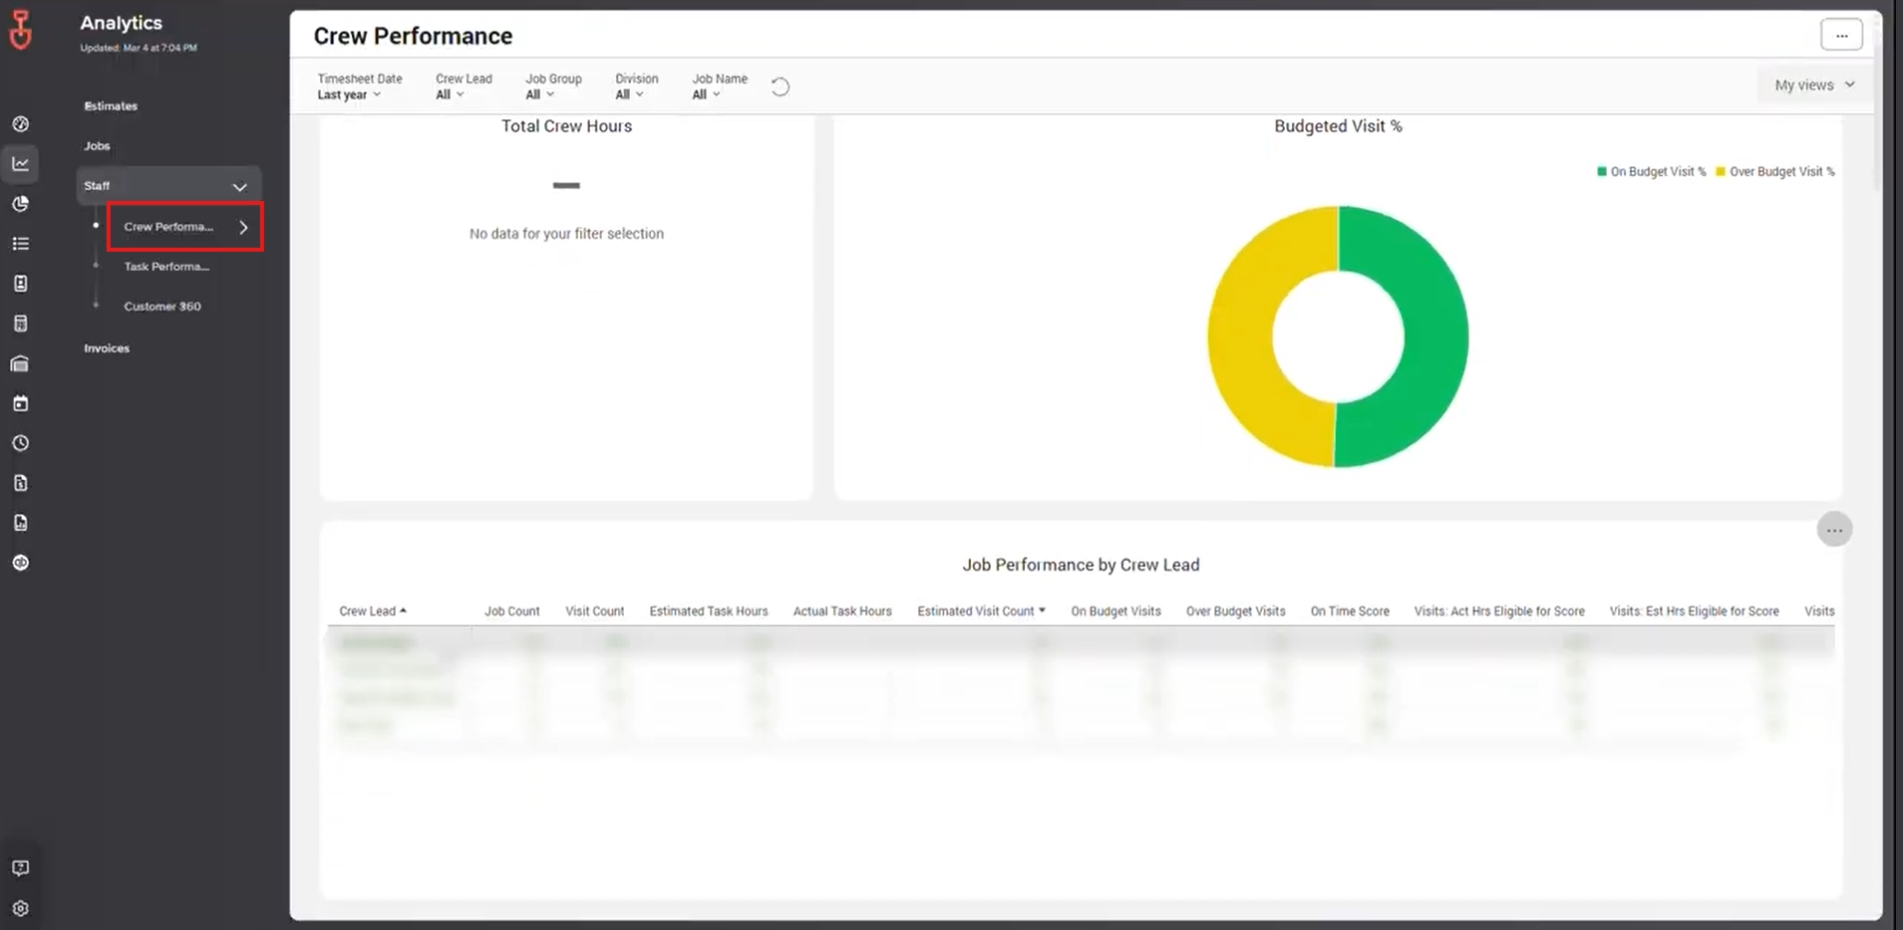Open the help chat bubble icon
Viewport: 1903px width, 930px height.
20,867
